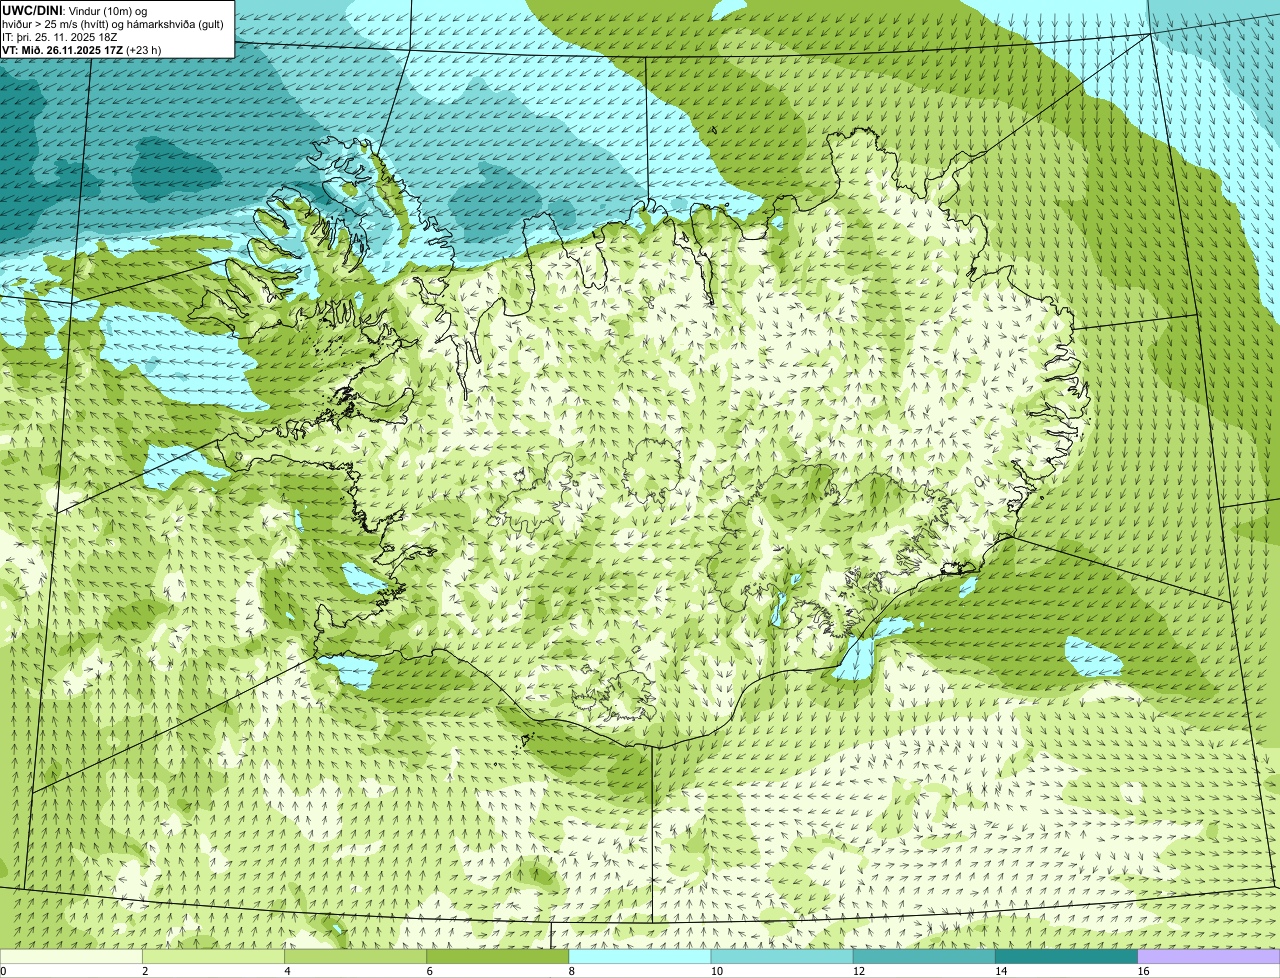Click the '16' legend scale label
The height and width of the screenshot is (978, 1280).
[1143, 971]
